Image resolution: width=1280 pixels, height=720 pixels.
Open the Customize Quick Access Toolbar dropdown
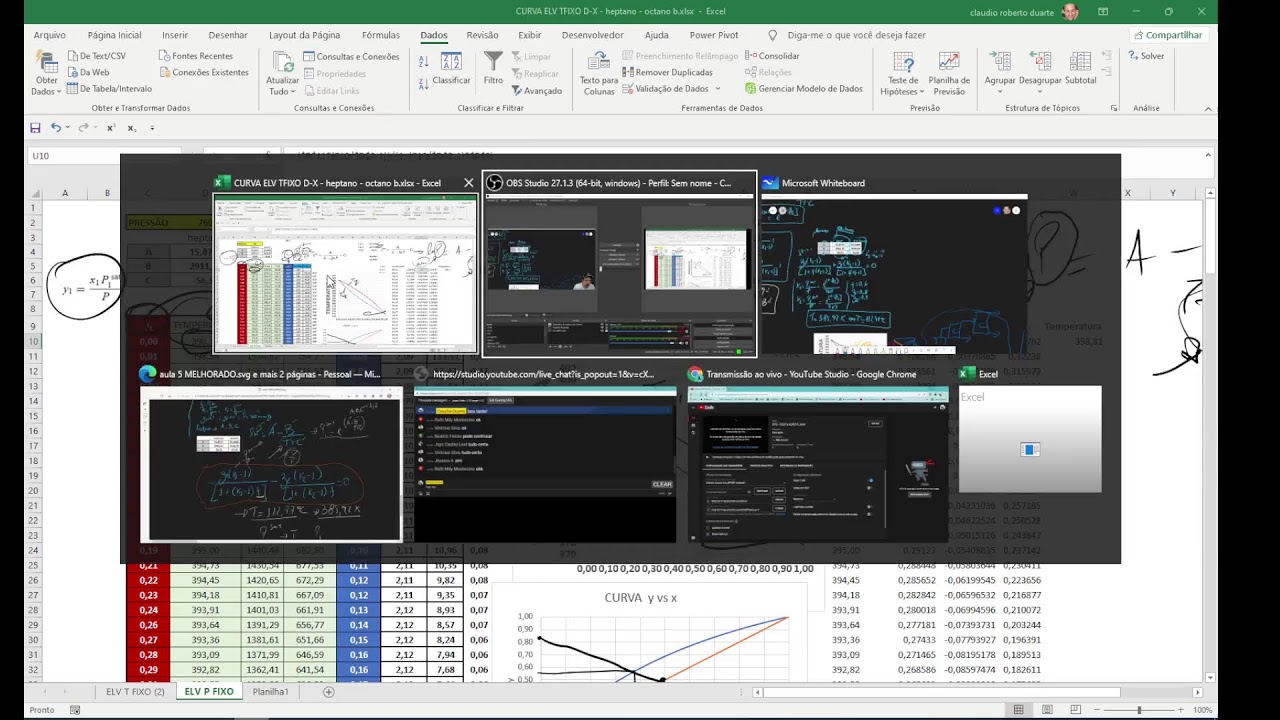(x=153, y=128)
